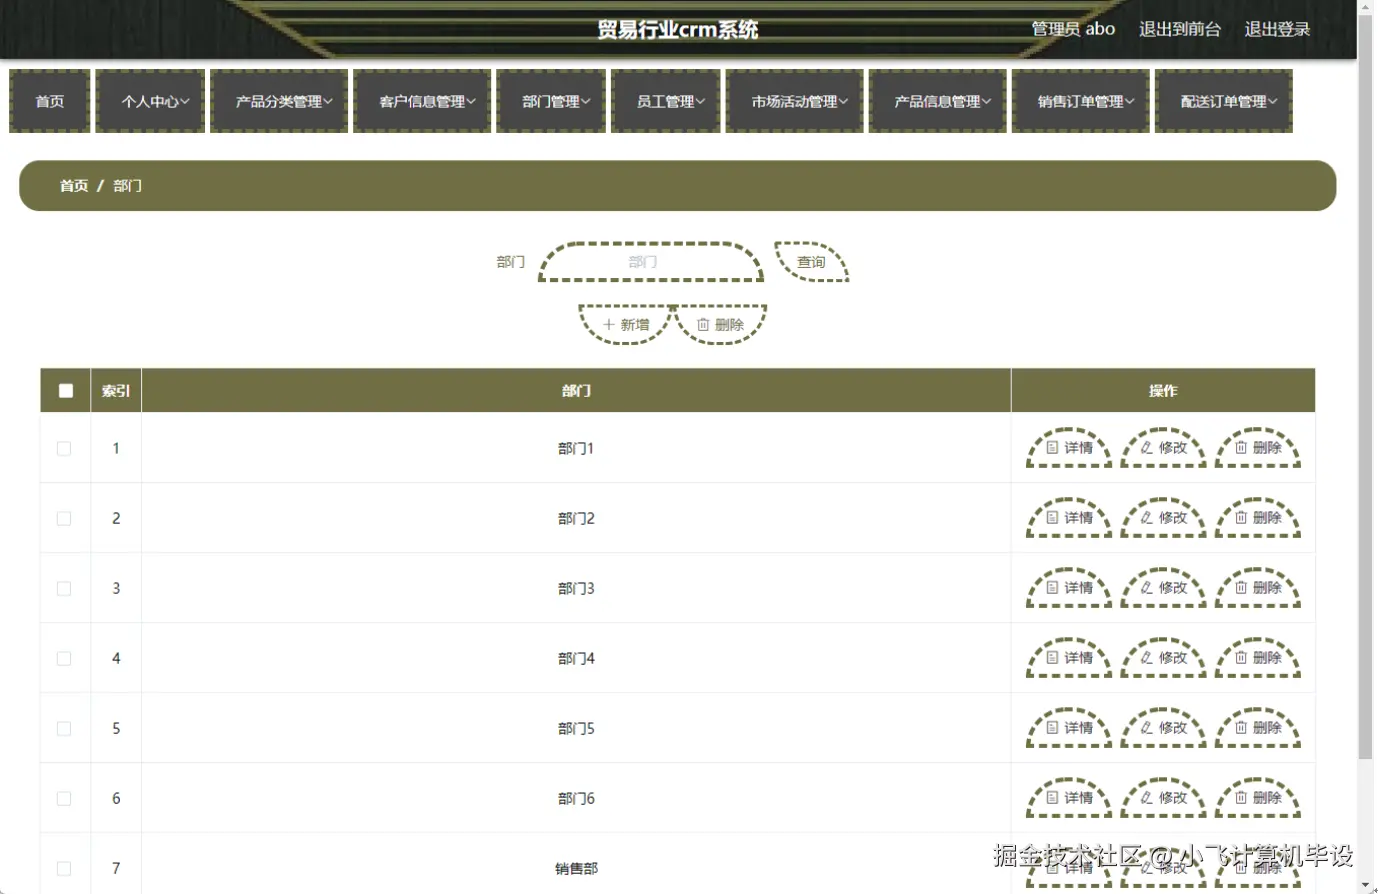Expand the 配送订单管理 menu
The height and width of the screenshot is (894, 1378).
click(1224, 101)
